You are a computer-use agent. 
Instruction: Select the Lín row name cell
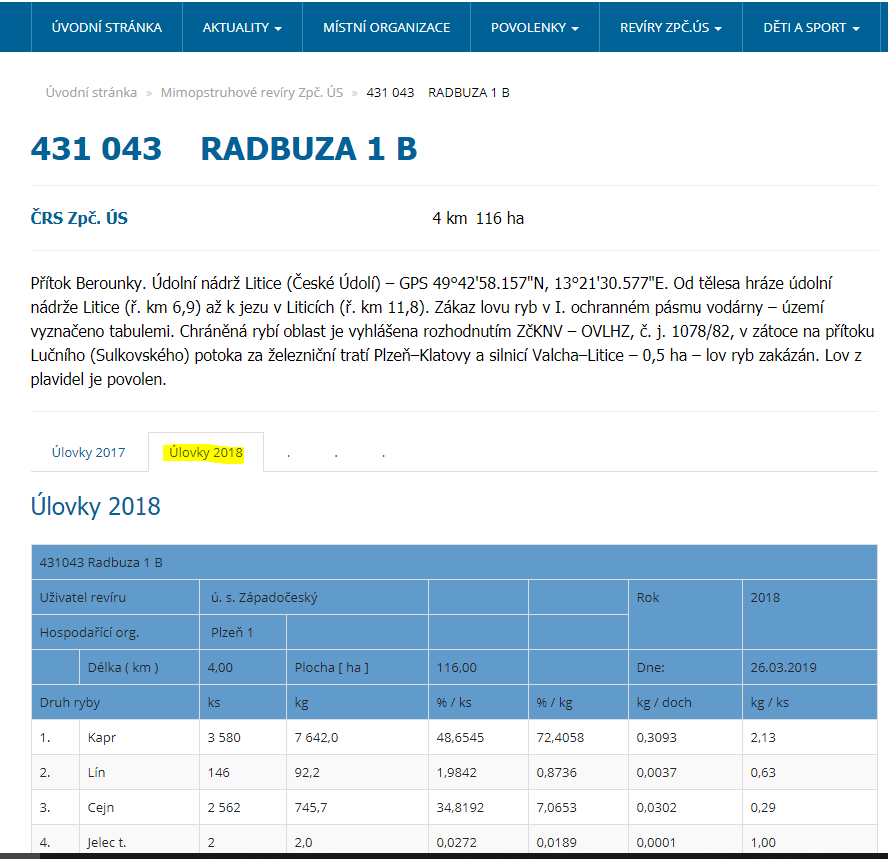[96, 772]
